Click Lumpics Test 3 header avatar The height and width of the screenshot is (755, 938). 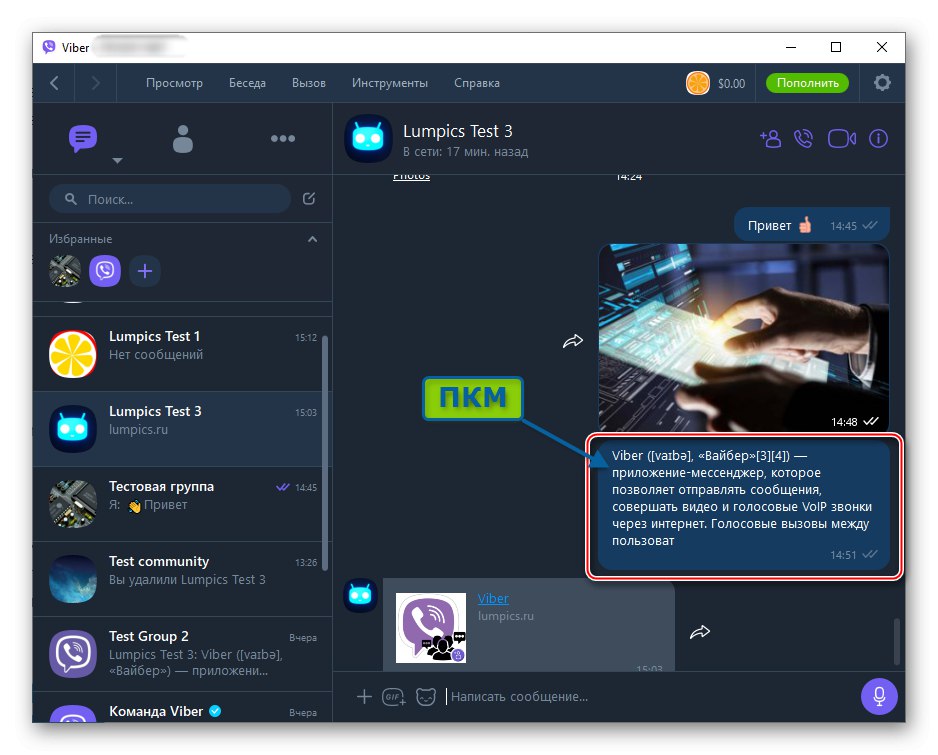tap(368, 139)
